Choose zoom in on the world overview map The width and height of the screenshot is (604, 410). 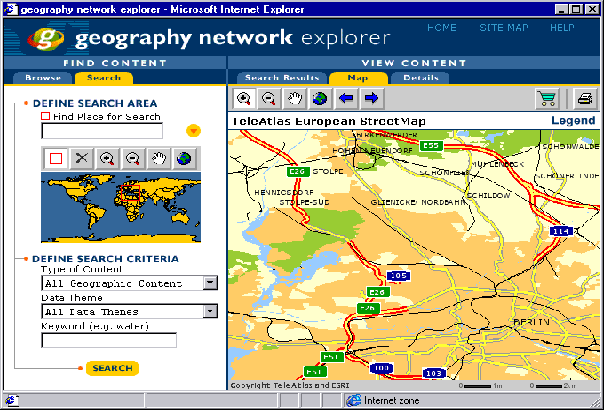(107, 158)
